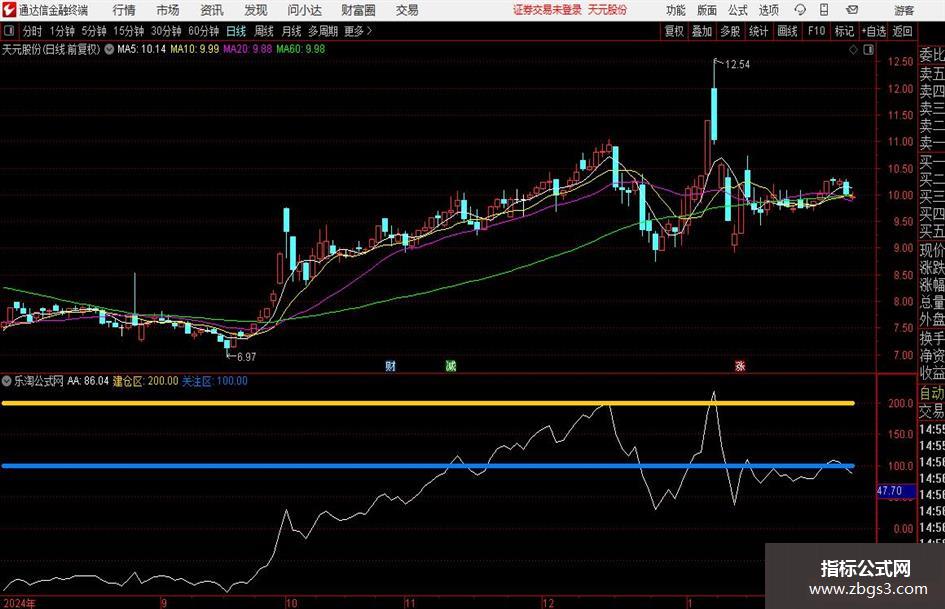Switch to the 60分钟 period tab
This screenshot has height=609, width=945.
203,31
